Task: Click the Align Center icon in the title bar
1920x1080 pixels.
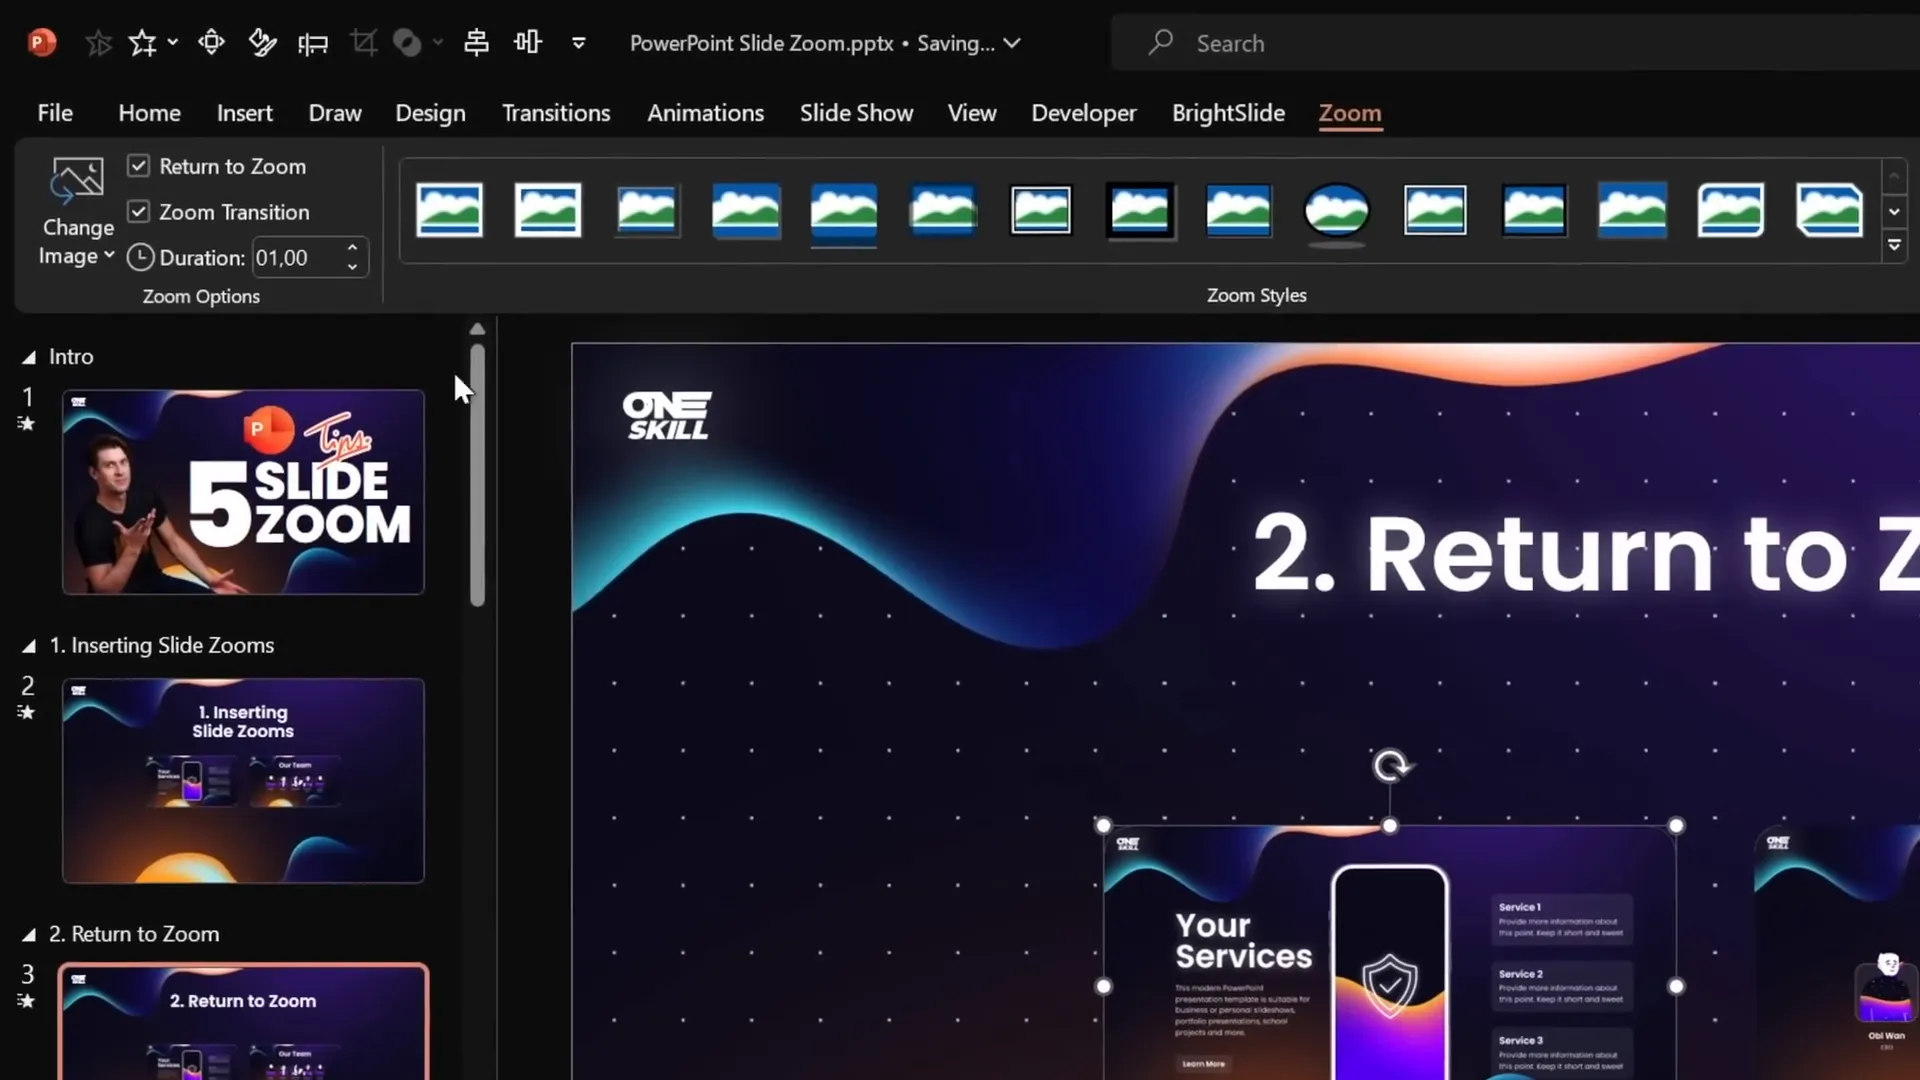Action: [476, 42]
